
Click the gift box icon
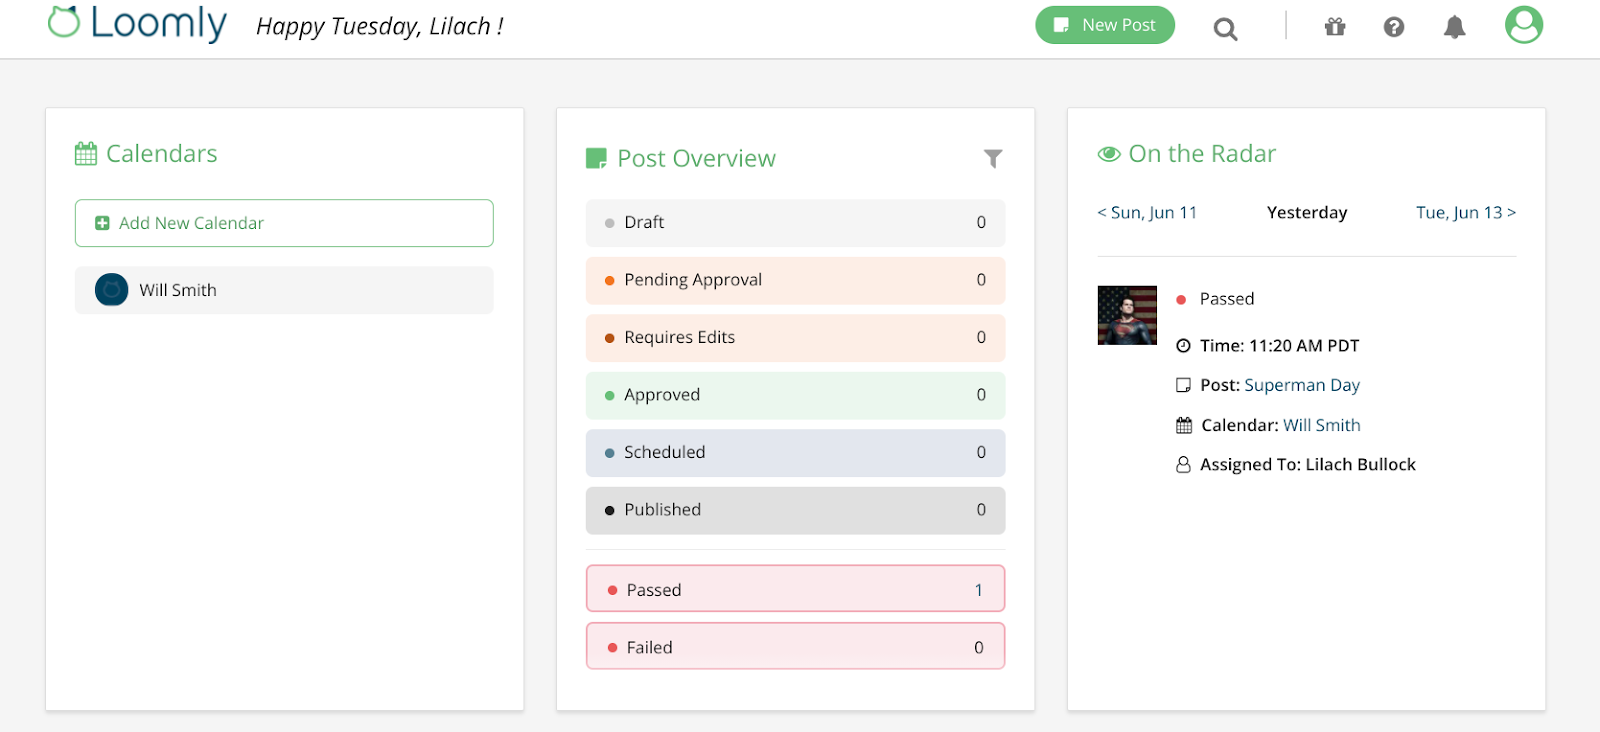(1335, 27)
